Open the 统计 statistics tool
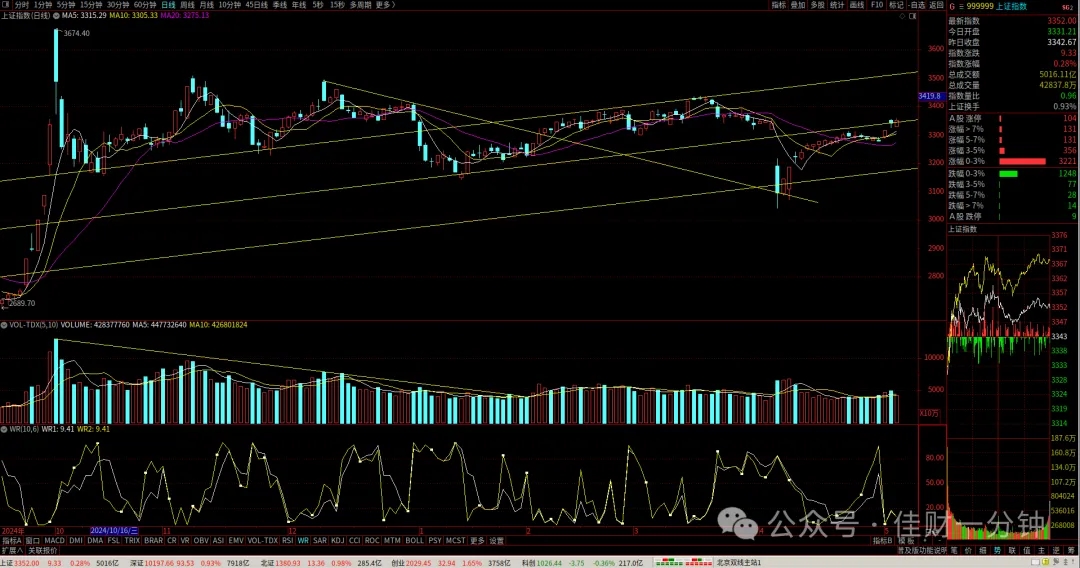The image size is (1080, 568). [x=837, y=5]
